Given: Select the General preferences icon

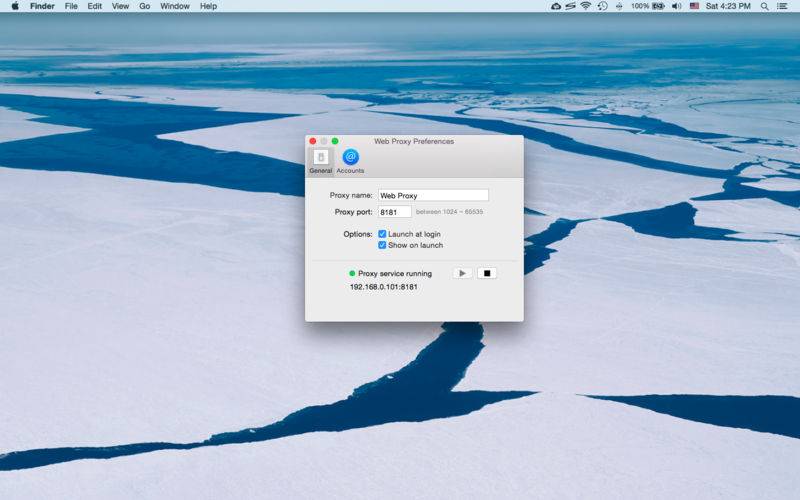Looking at the screenshot, I should click(x=320, y=159).
